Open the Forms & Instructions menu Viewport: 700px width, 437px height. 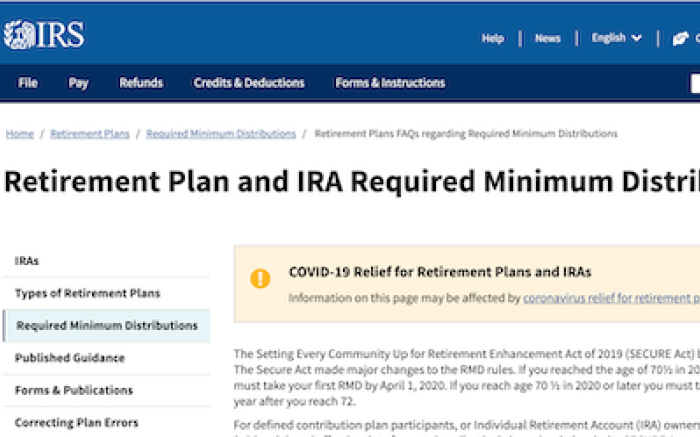click(x=390, y=83)
